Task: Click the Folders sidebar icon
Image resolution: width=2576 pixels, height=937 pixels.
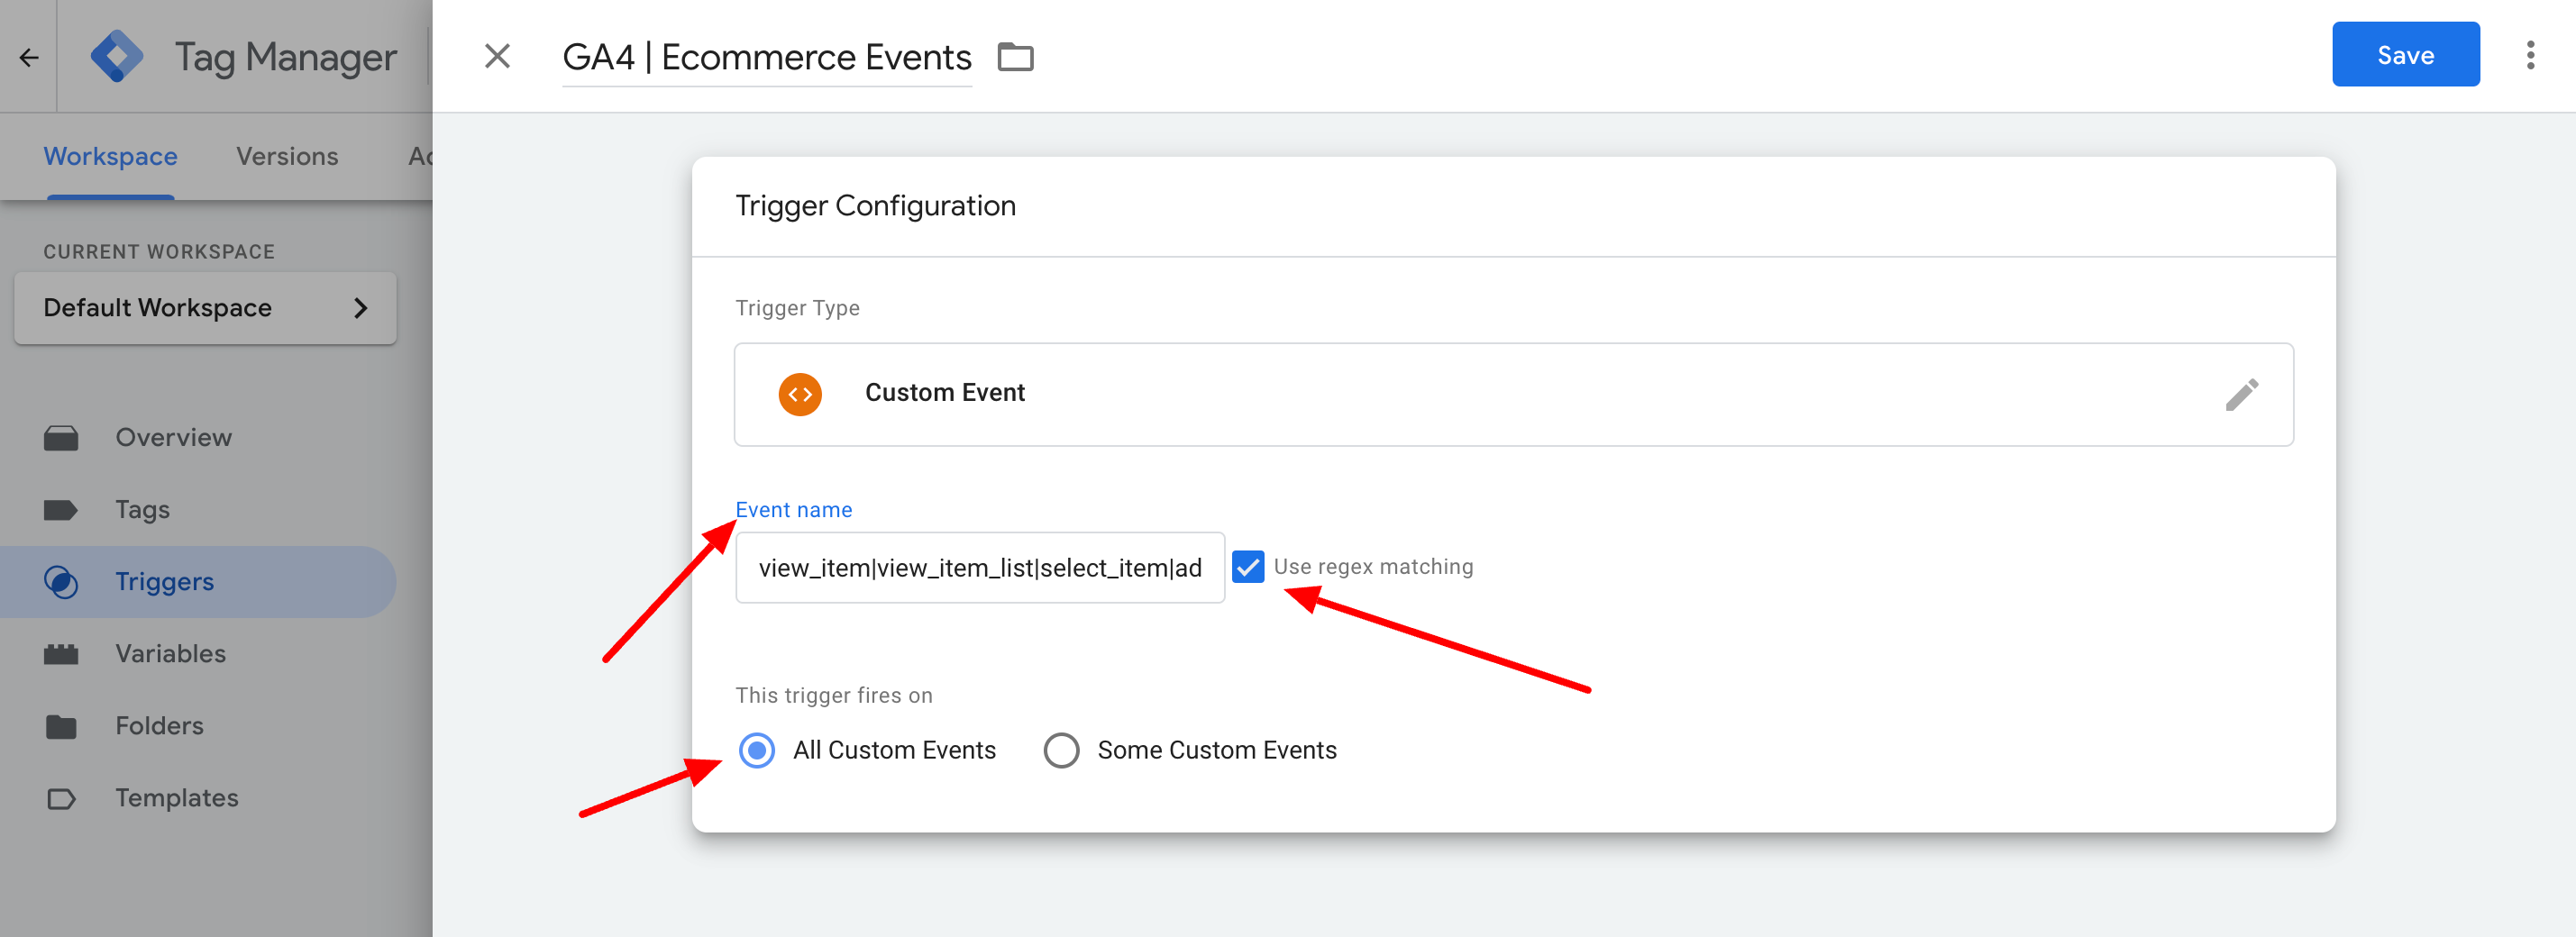Action: [x=61, y=726]
